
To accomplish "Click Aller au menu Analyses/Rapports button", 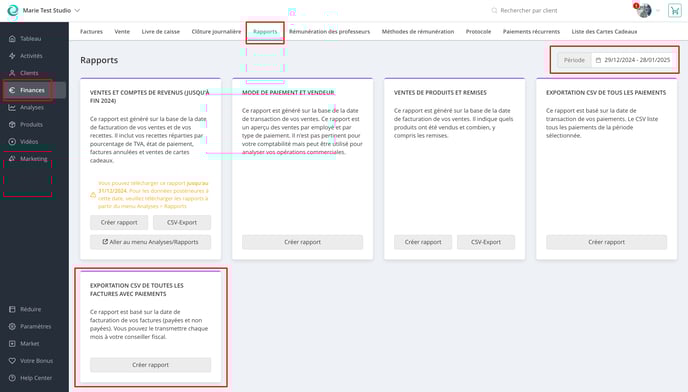I will 150,242.
